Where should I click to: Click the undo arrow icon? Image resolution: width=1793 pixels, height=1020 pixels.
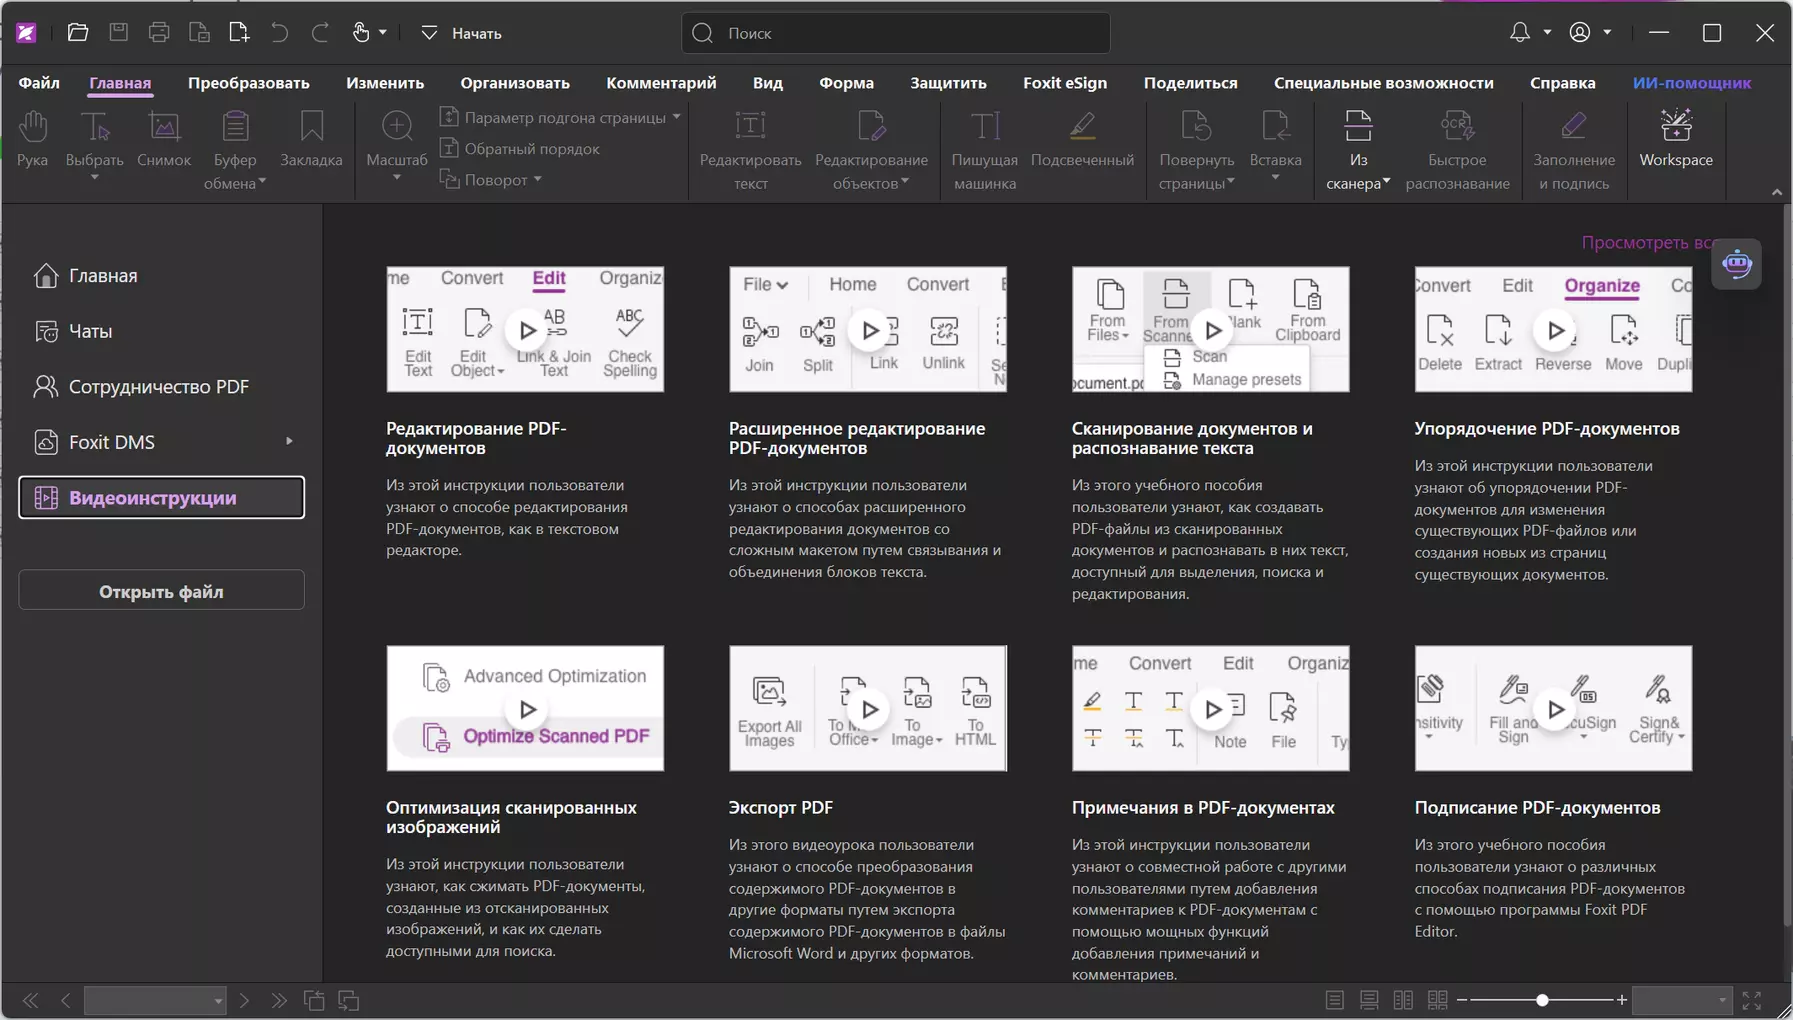[279, 32]
